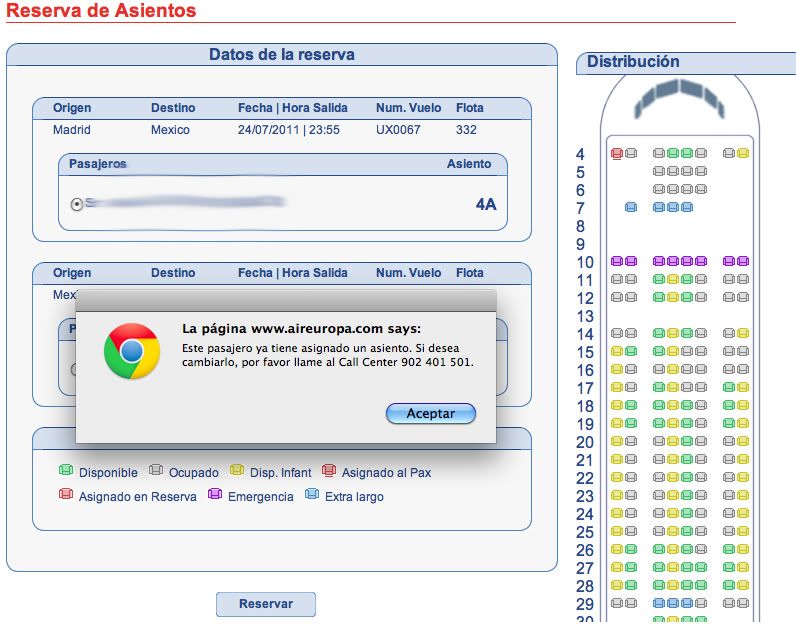
Task: Click the rightmost gray seat in row 6
Action: [701, 189]
